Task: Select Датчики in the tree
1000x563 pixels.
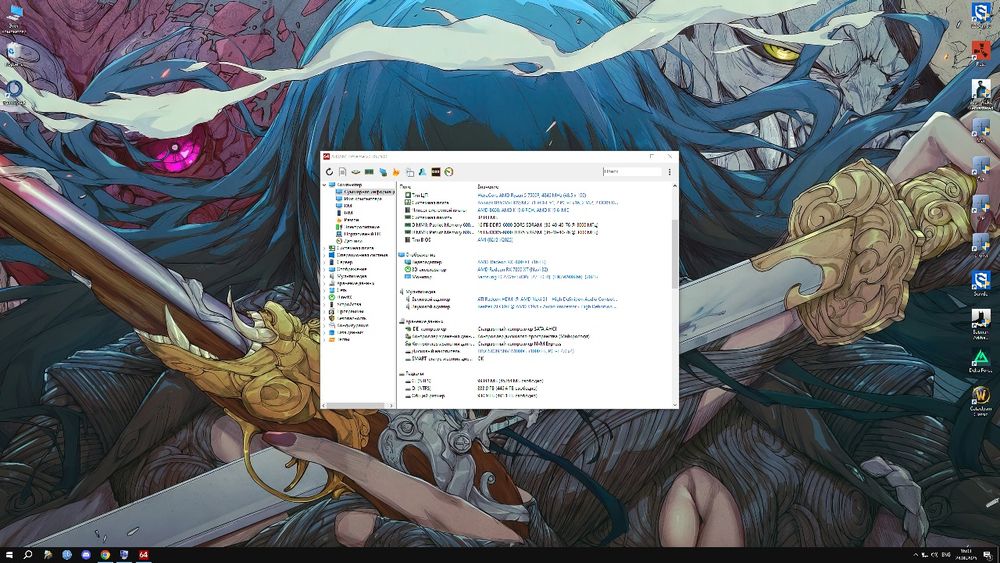Action: 353,241
